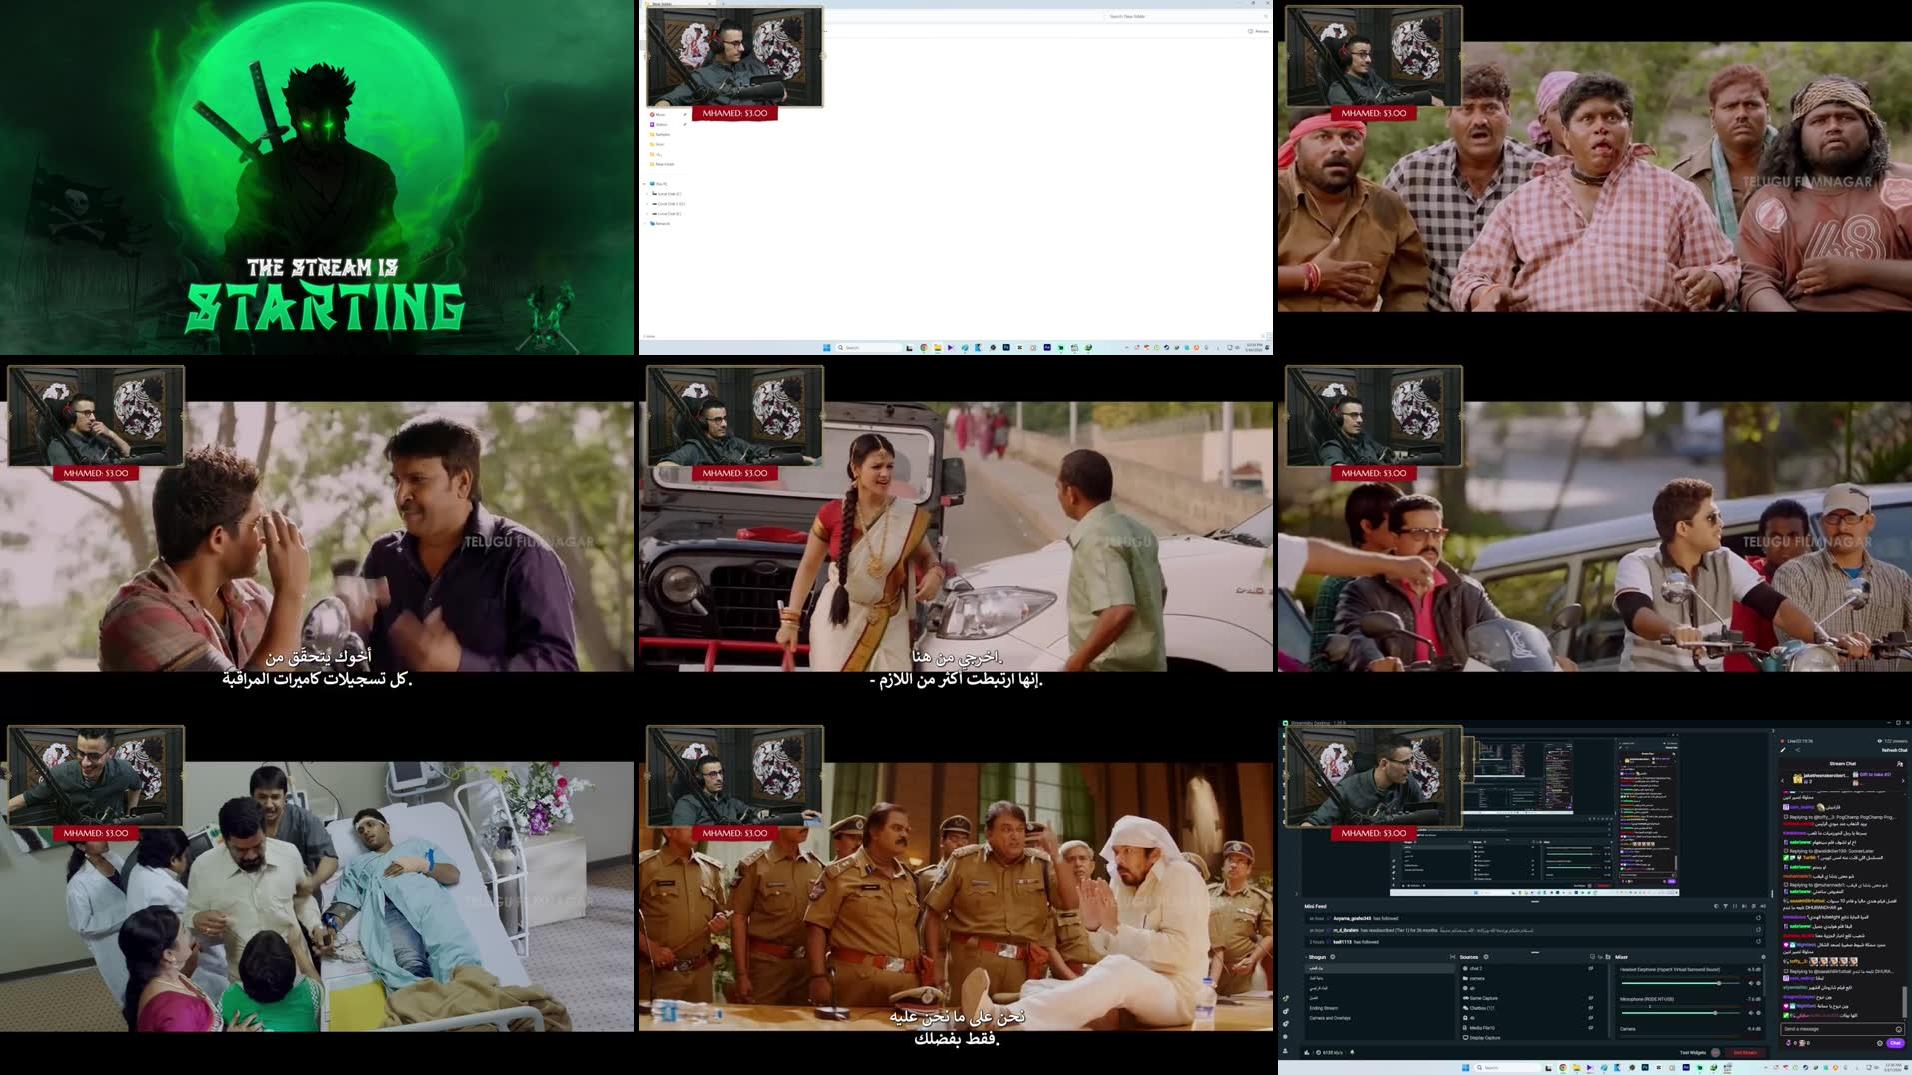Viewport: 1912px width, 1075px height.
Task: Open chat users list icon
Action: (x=1900, y=764)
